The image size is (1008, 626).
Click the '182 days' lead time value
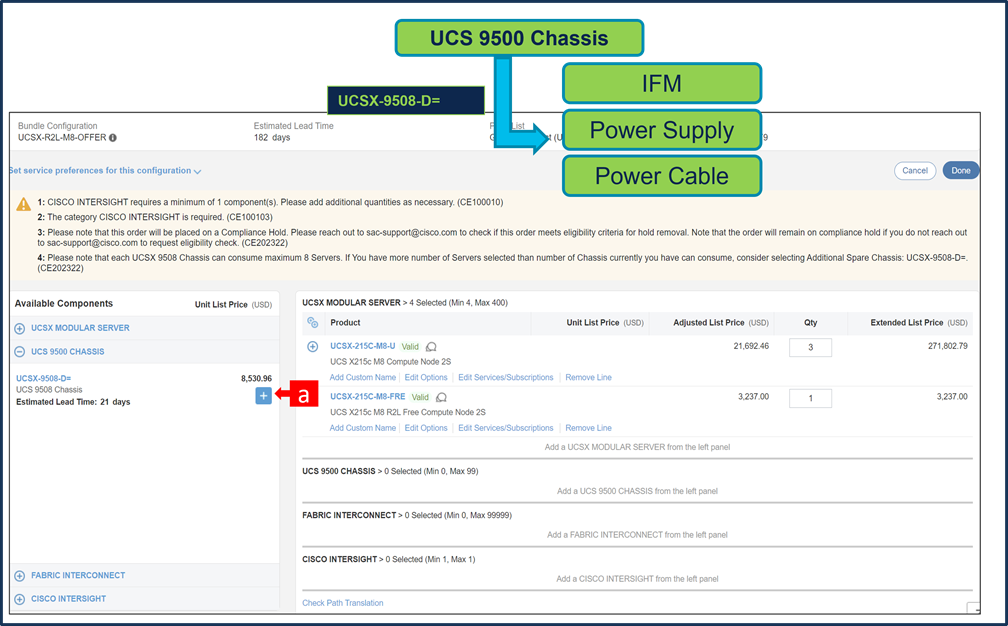pyautogui.click(x=272, y=138)
